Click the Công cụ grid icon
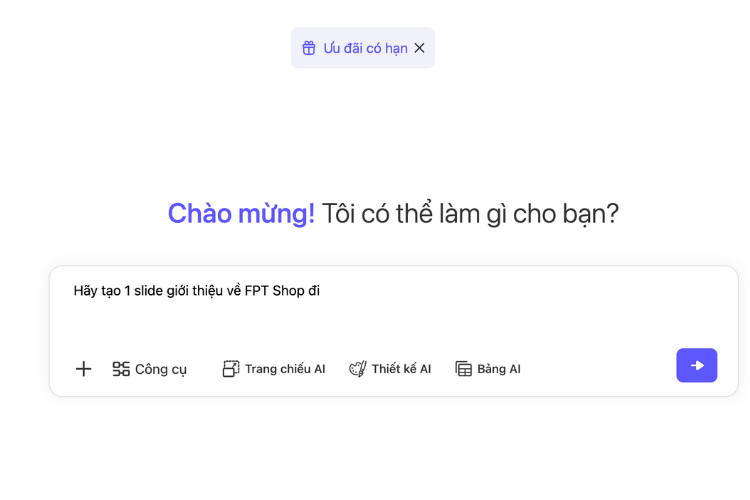The width and height of the screenshot is (750, 500). click(121, 369)
